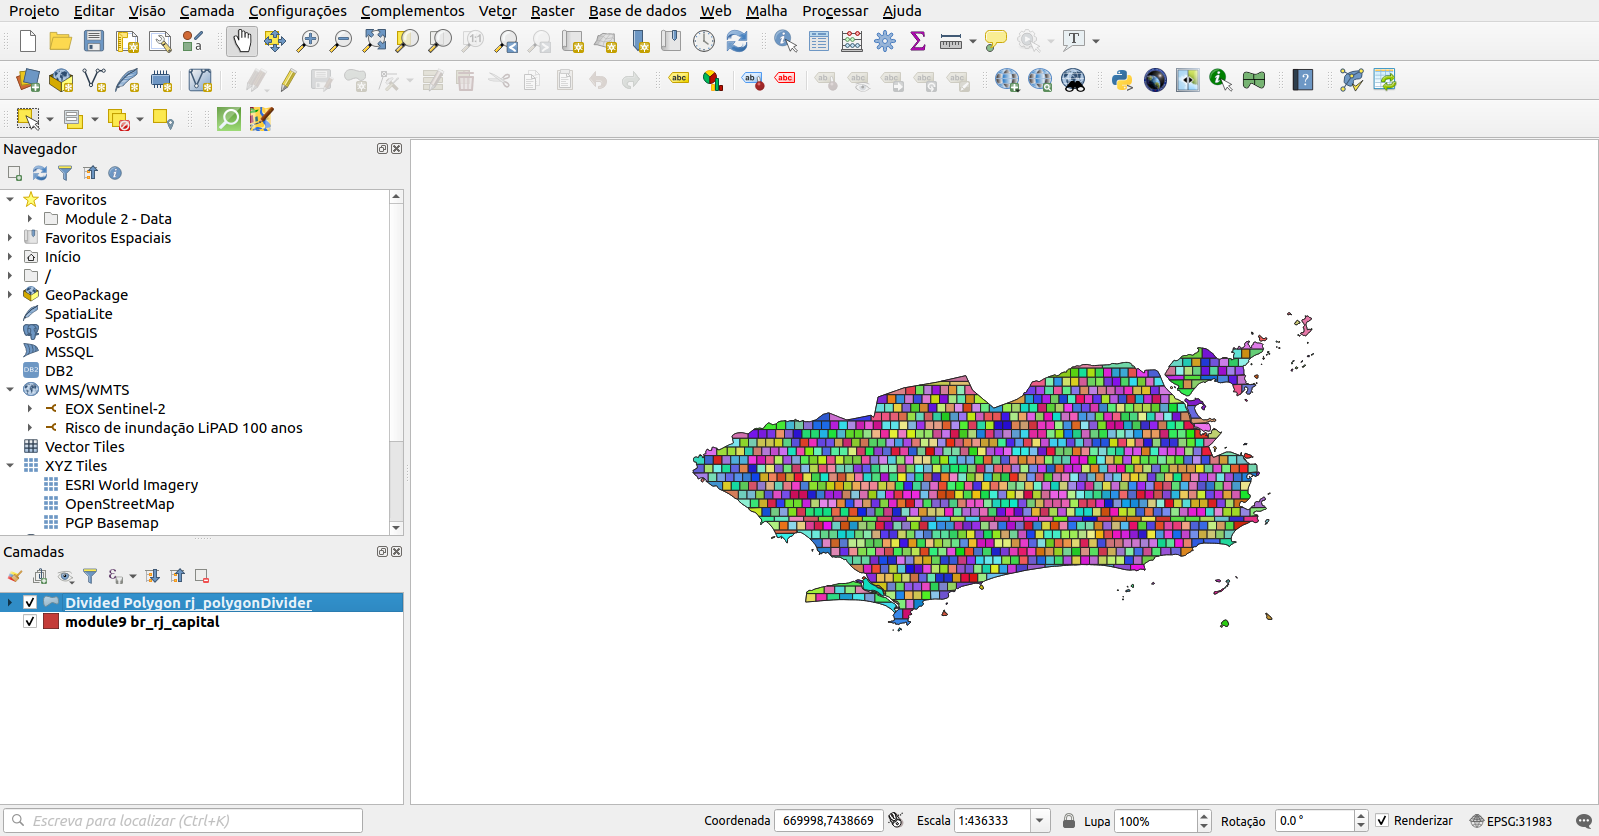Screen dimensions: 1599x836
Task: Click the red swatch of module9 br_rj_capital
Action: pos(51,622)
